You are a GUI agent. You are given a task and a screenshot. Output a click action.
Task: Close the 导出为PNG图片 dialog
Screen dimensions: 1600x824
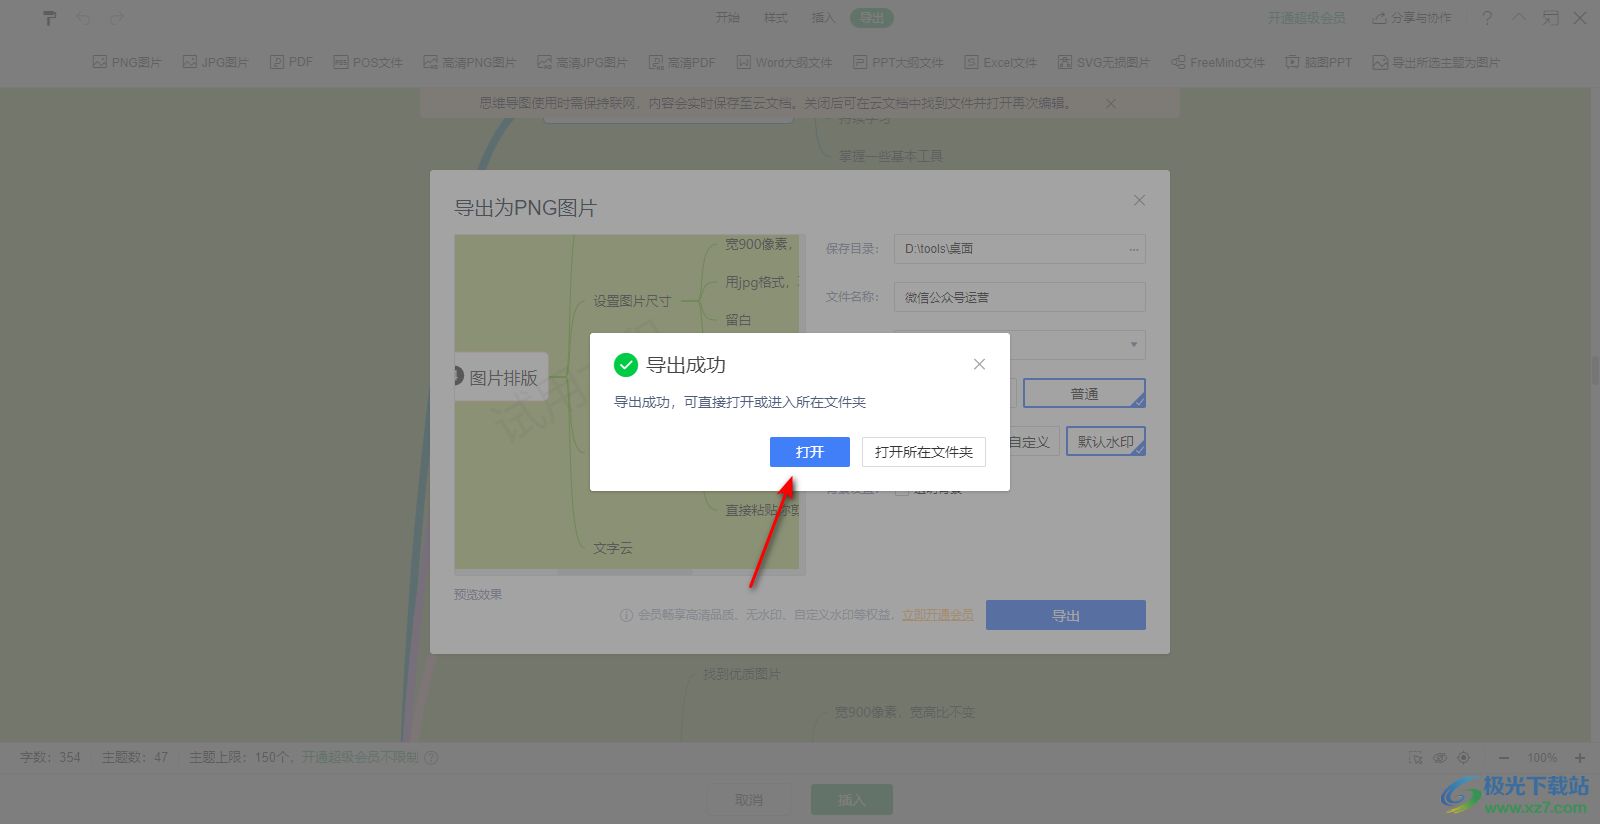tap(1139, 200)
